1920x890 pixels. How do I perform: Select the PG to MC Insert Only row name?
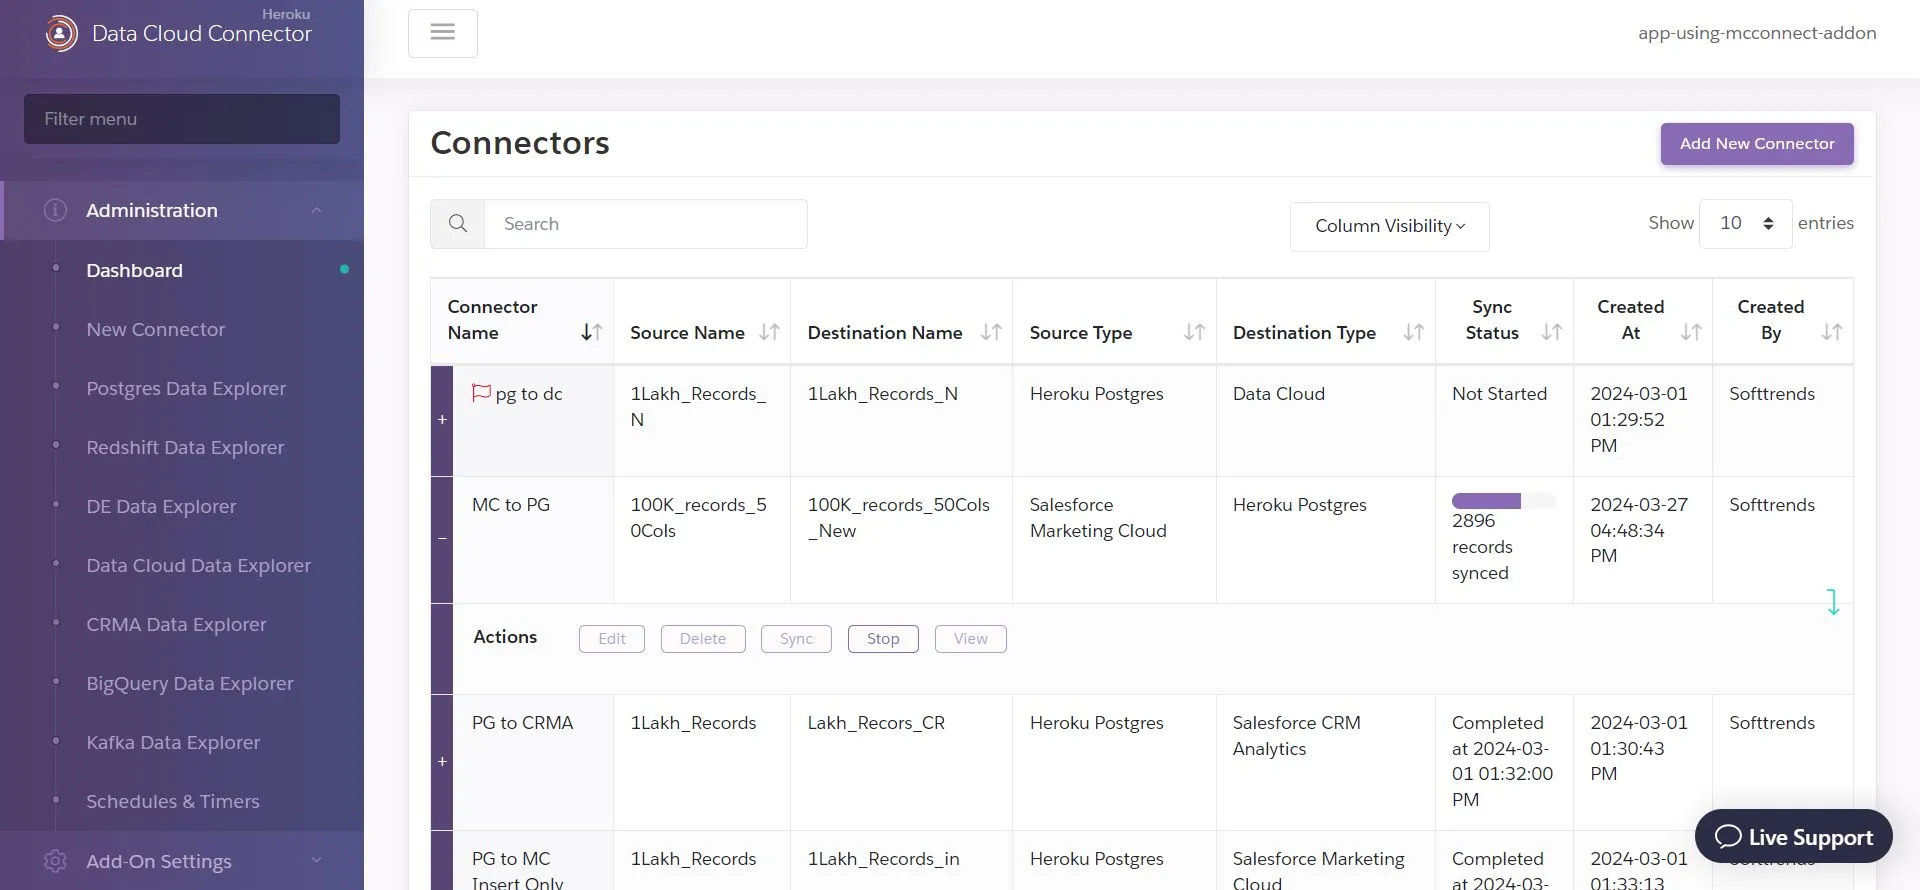tap(517, 870)
